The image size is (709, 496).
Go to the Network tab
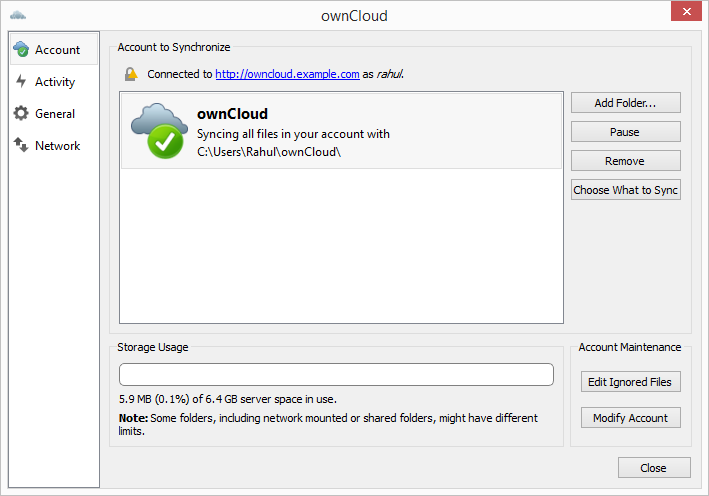tap(57, 146)
